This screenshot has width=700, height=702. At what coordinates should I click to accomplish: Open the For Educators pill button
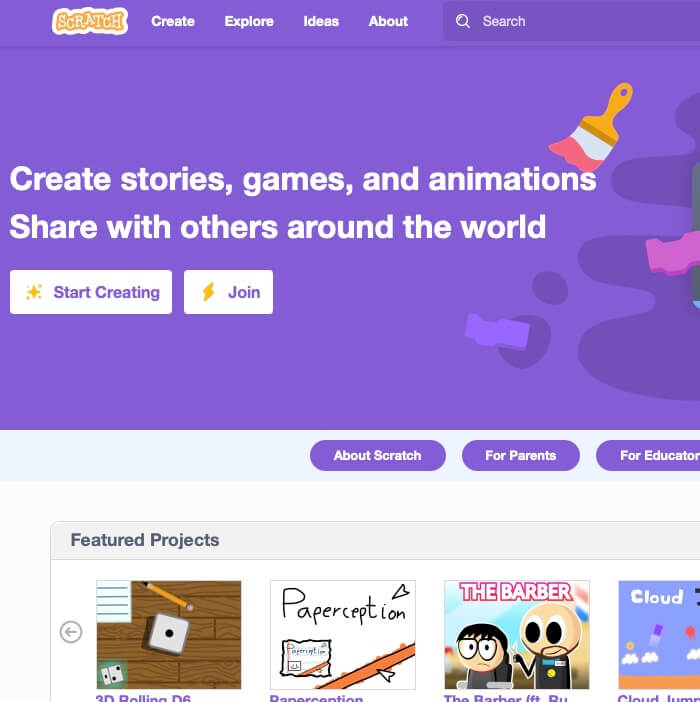[648, 455]
